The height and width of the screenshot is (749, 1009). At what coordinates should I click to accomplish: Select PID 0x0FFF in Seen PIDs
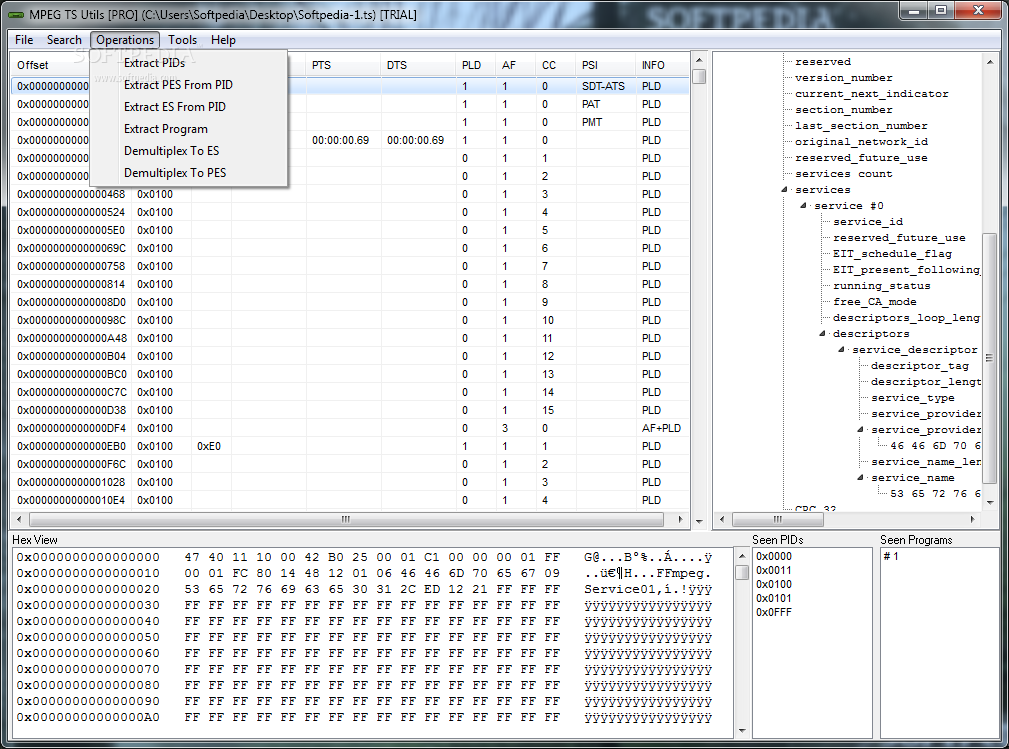[x=773, y=613]
